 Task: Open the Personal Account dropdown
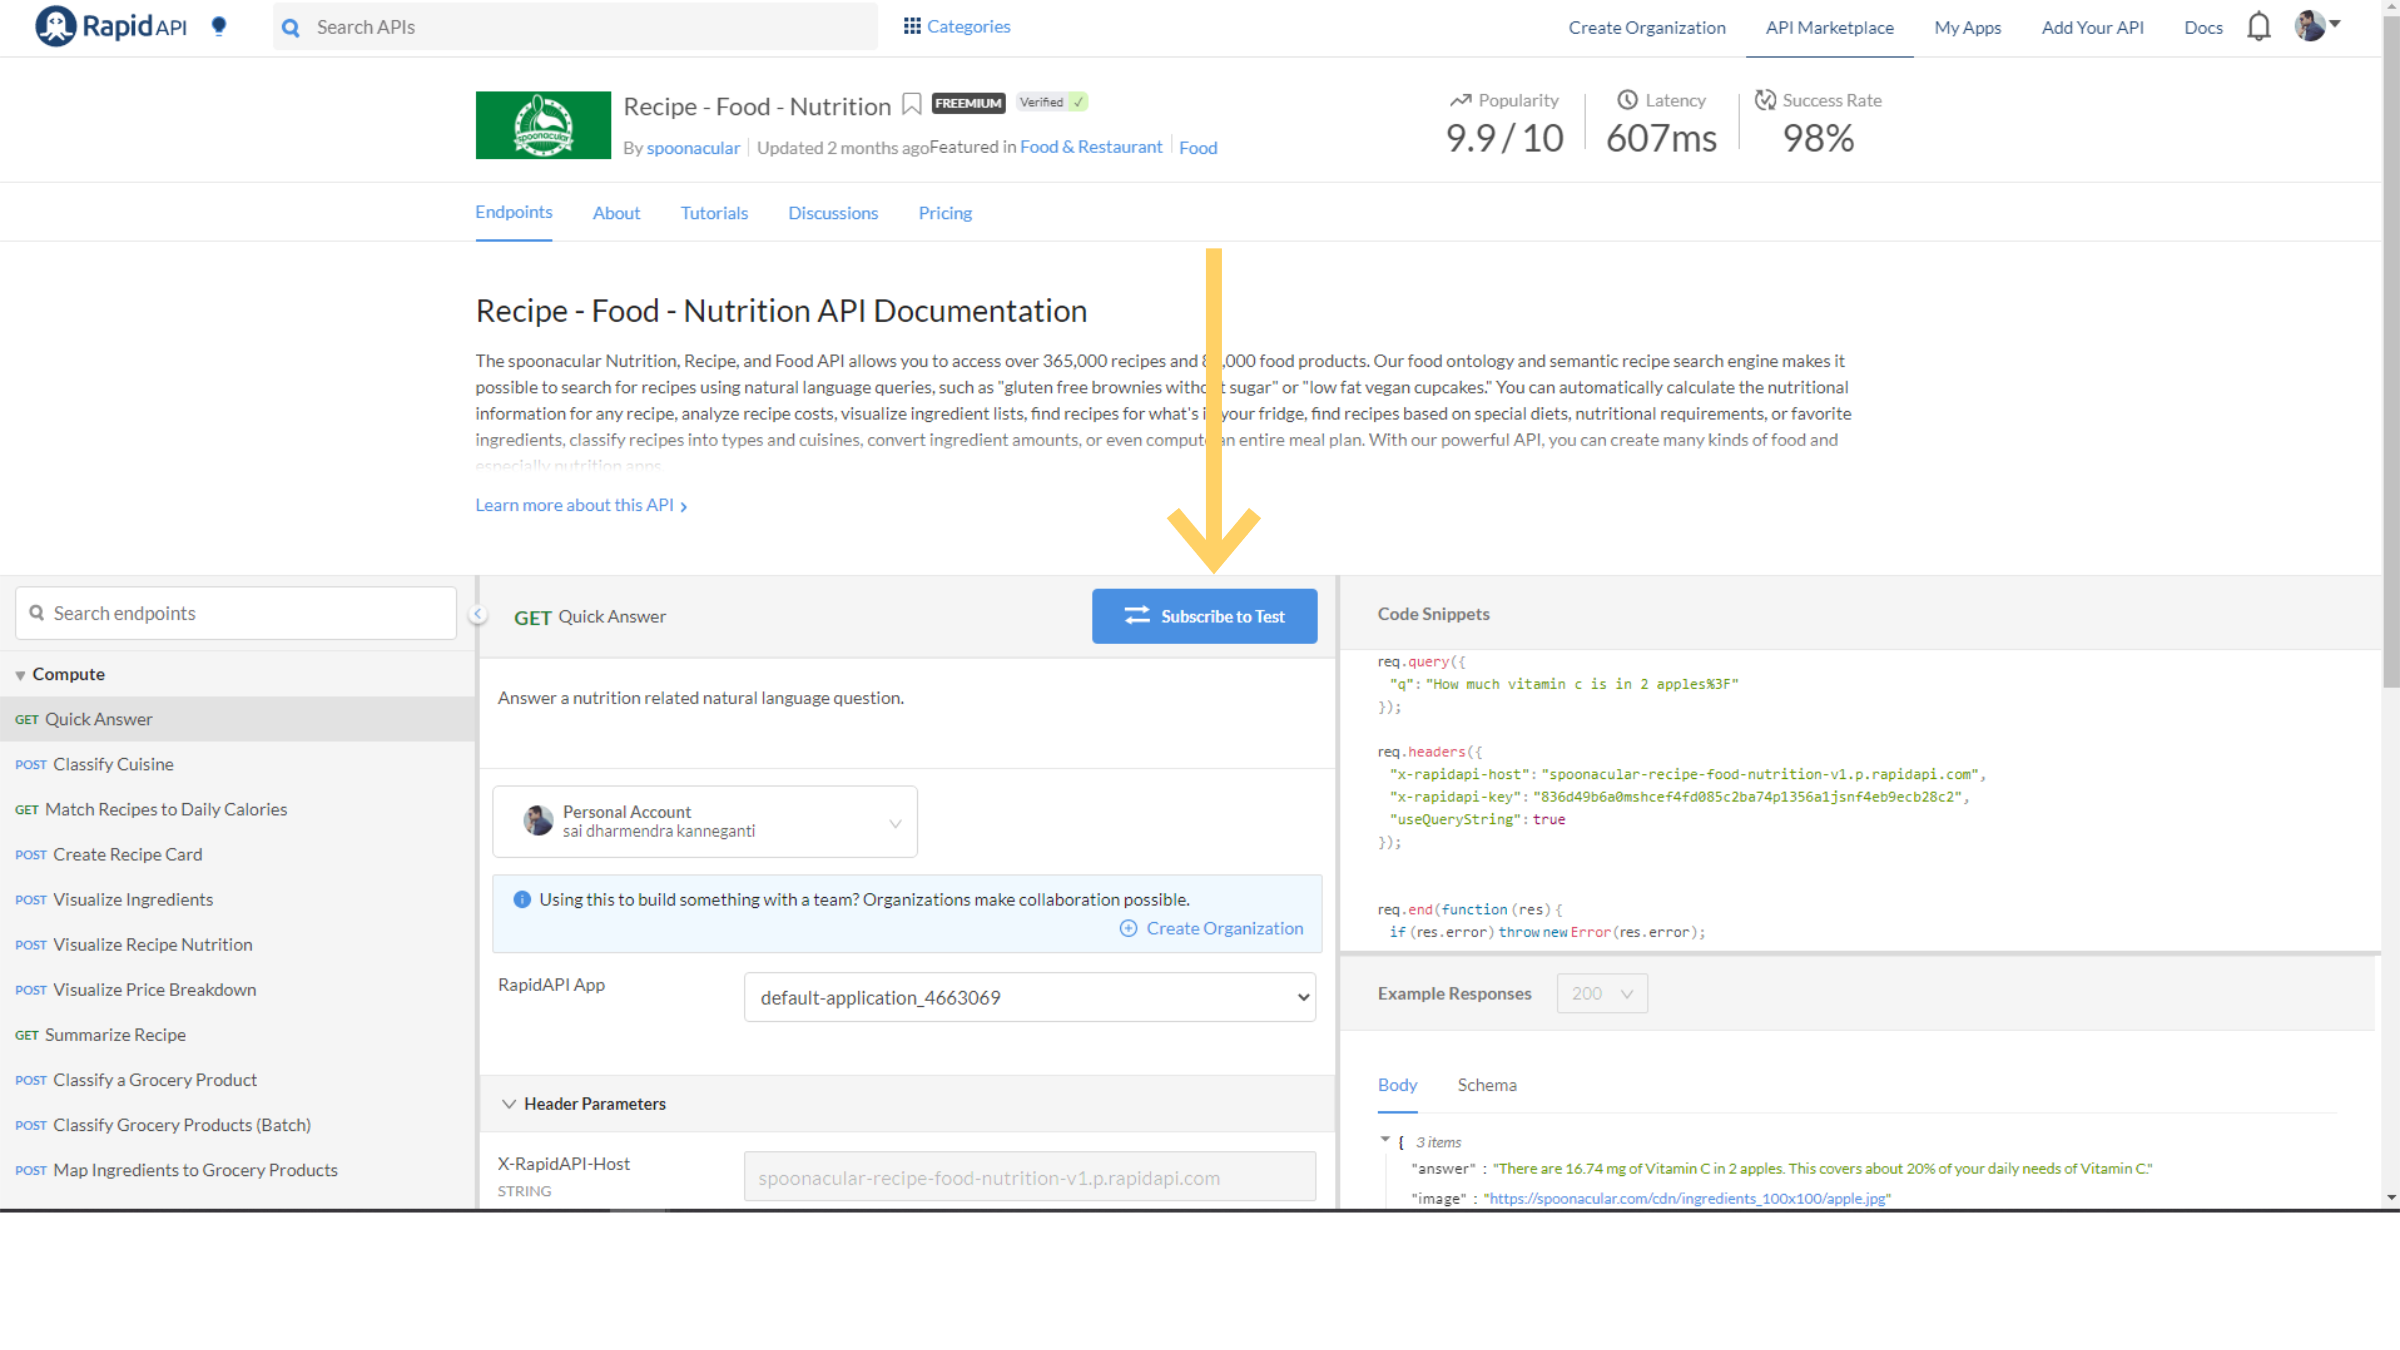[x=704, y=821]
